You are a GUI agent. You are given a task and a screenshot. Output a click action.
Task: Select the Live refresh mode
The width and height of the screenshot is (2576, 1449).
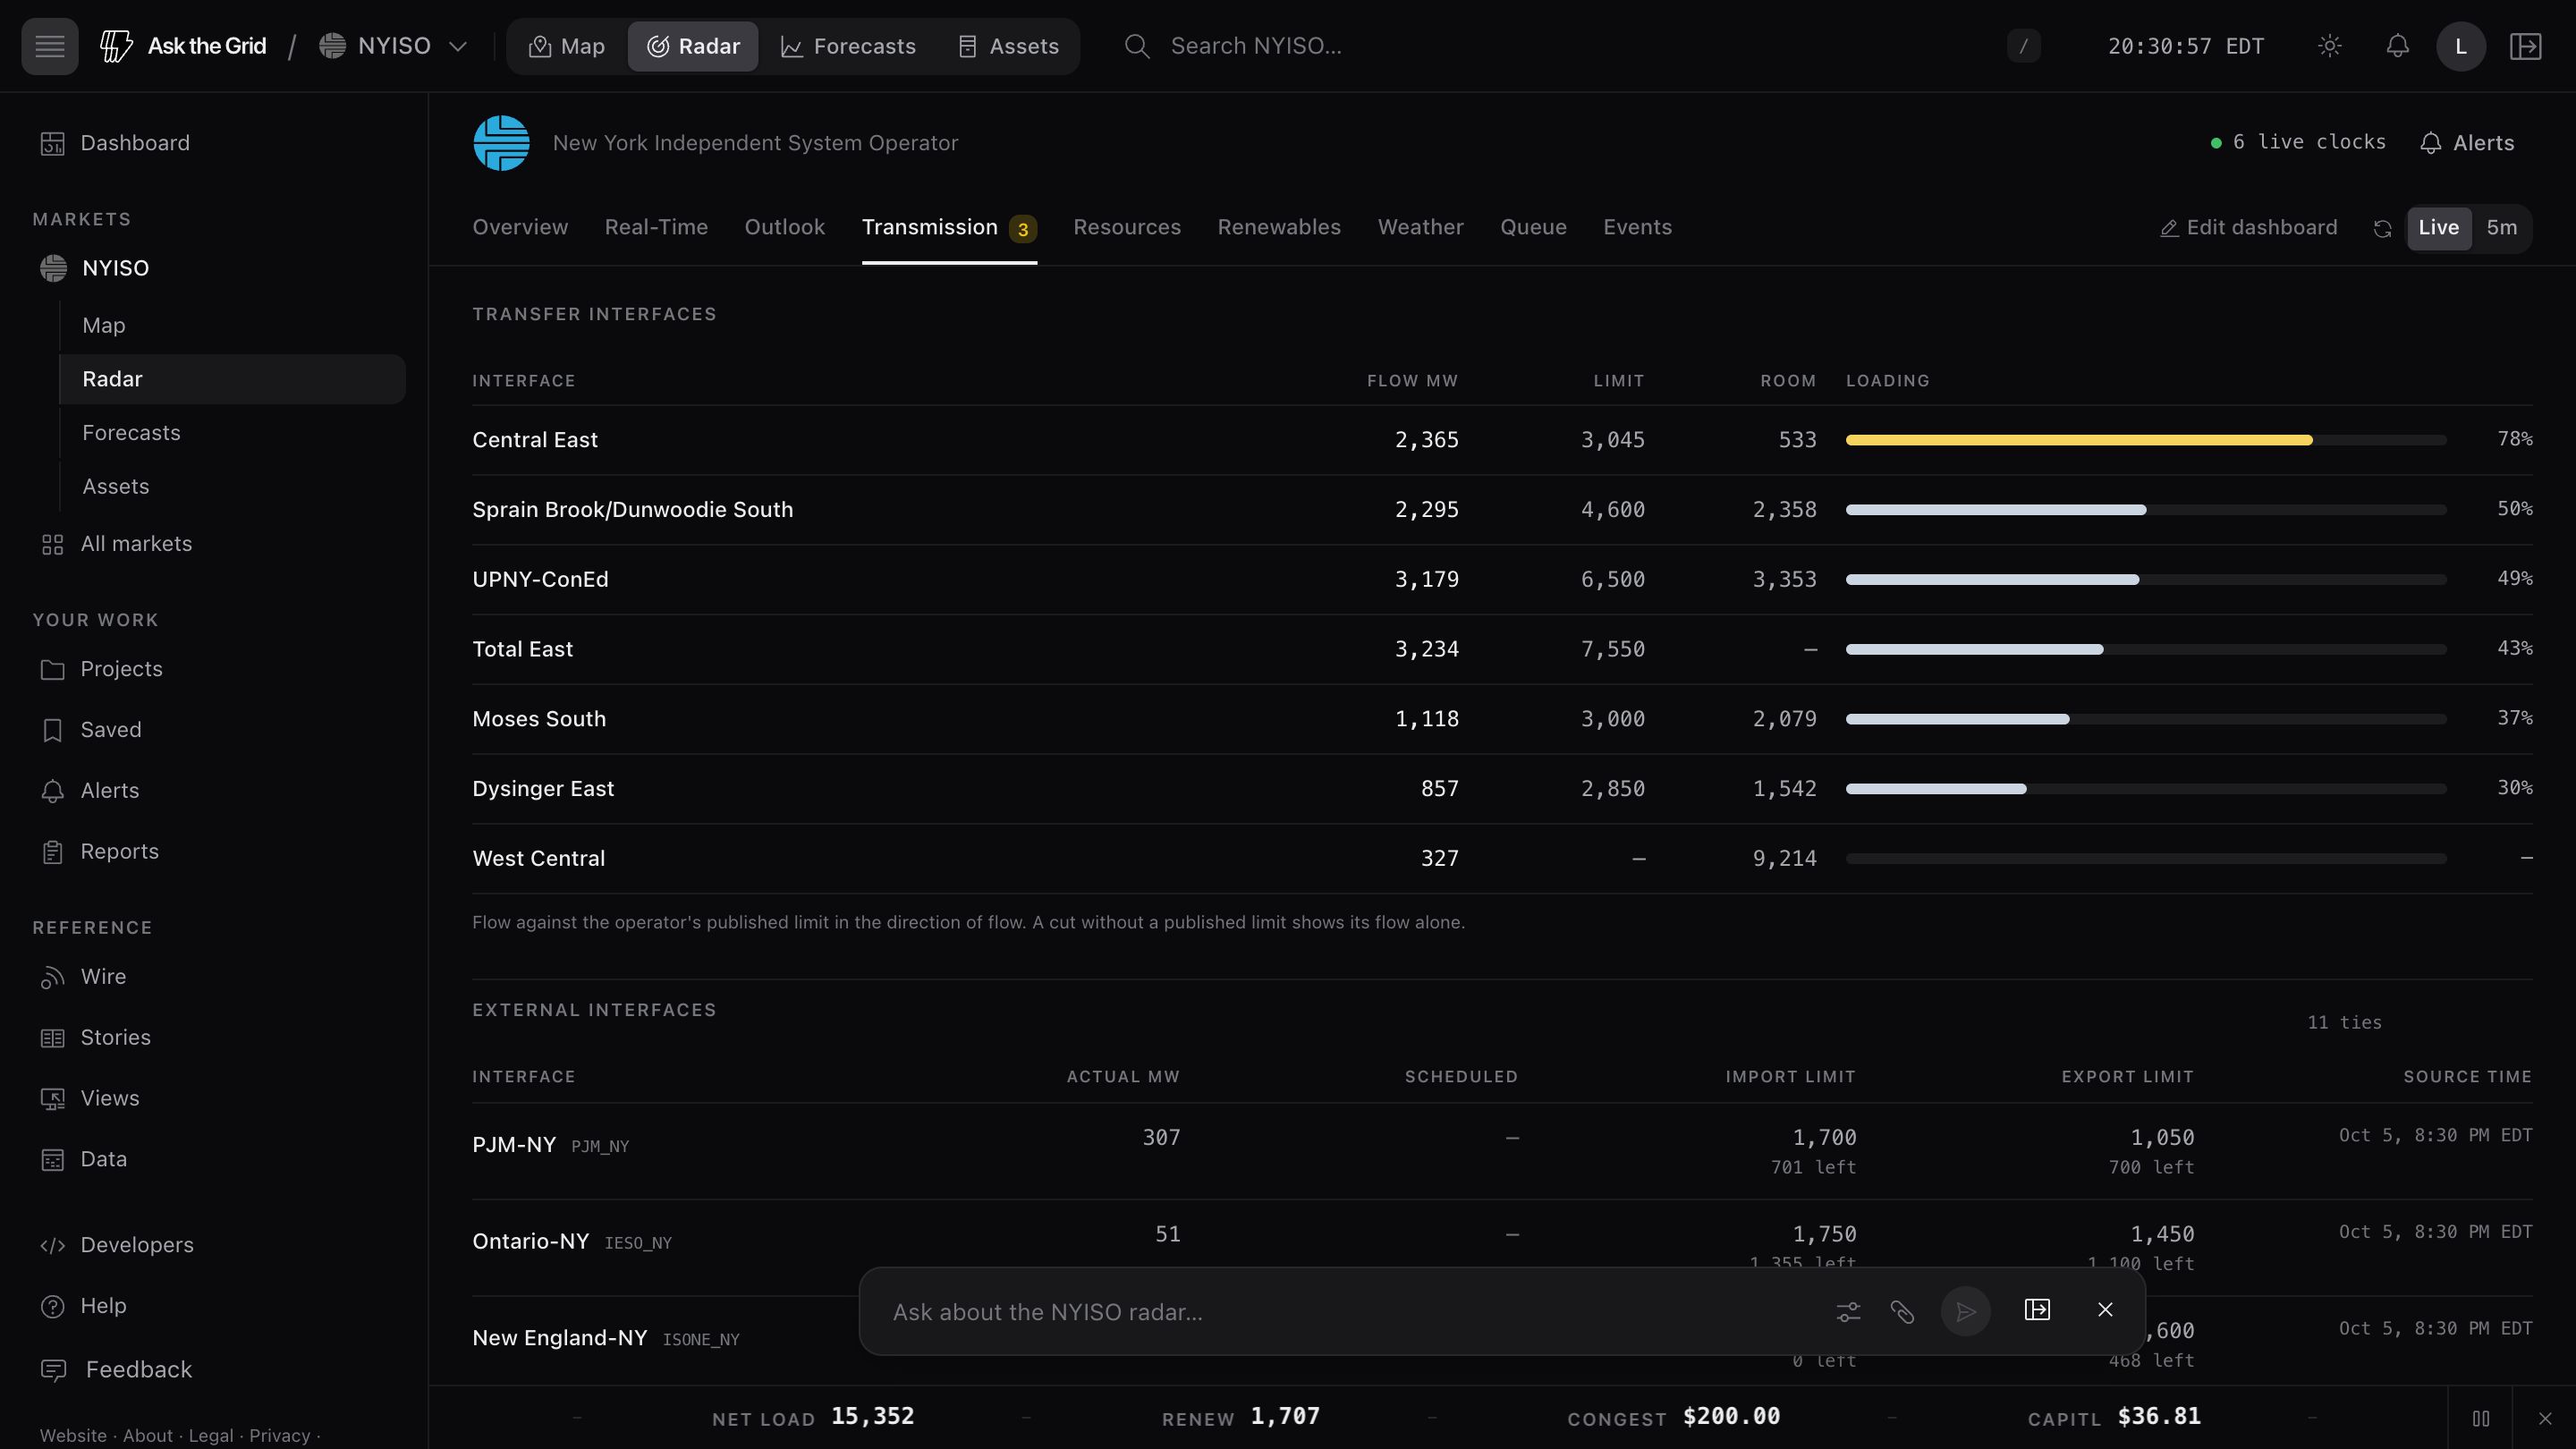2438,228
